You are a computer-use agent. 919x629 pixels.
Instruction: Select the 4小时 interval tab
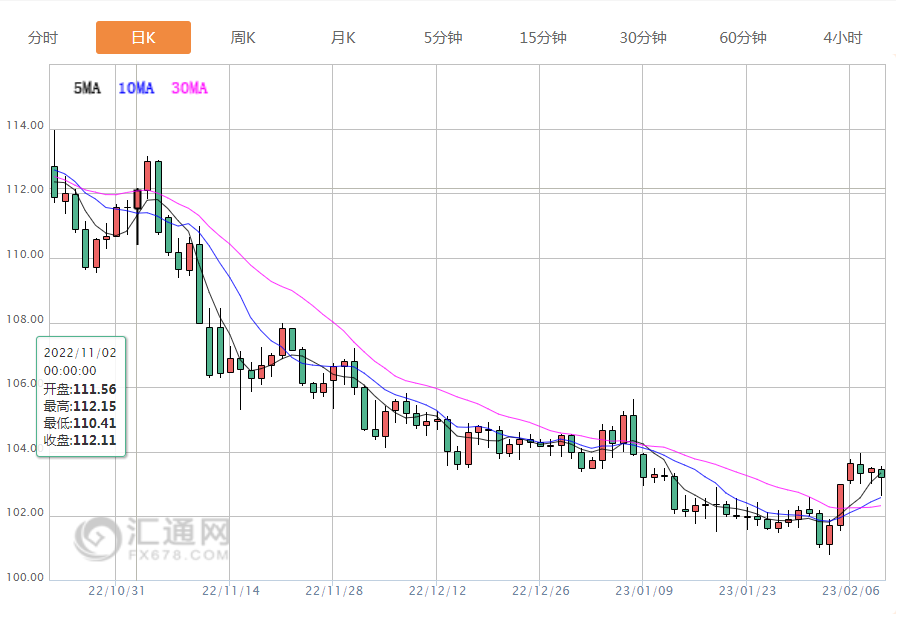click(x=843, y=38)
